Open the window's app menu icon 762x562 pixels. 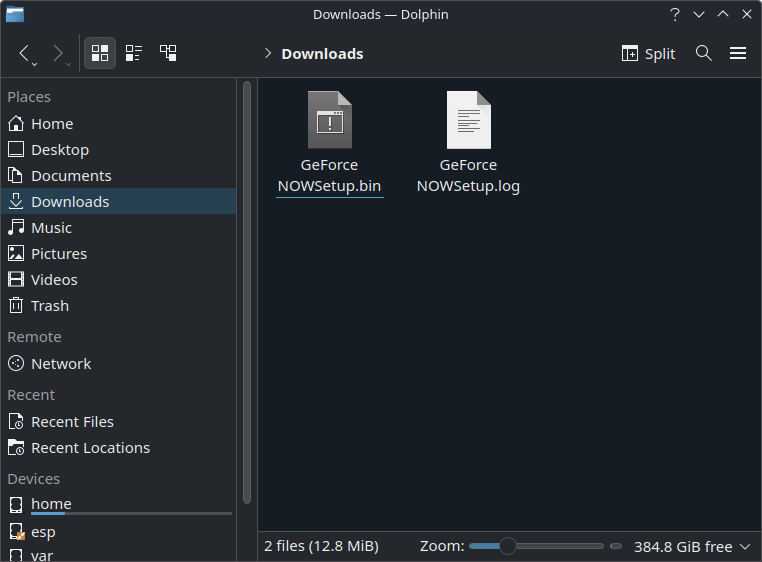(15, 14)
